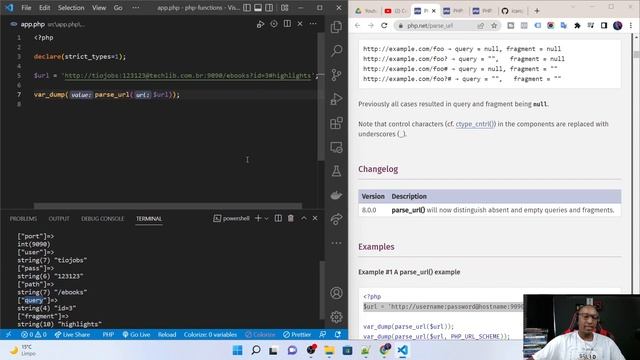Open notifications bell in status bar

(x=338, y=335)
